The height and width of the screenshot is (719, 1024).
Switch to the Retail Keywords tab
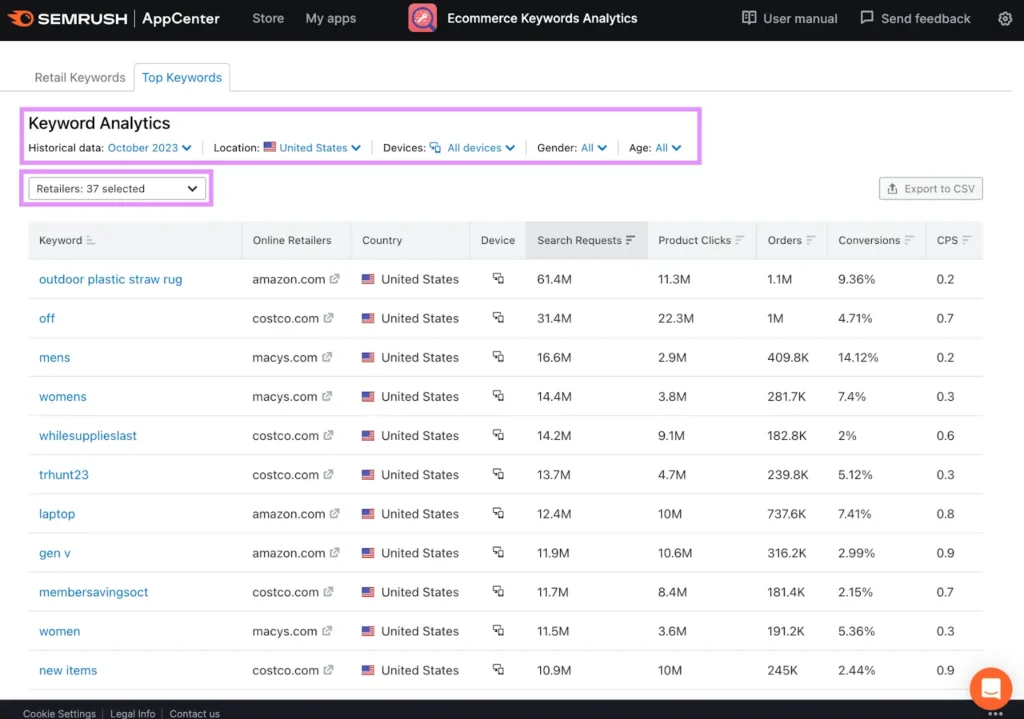point(80,78)
